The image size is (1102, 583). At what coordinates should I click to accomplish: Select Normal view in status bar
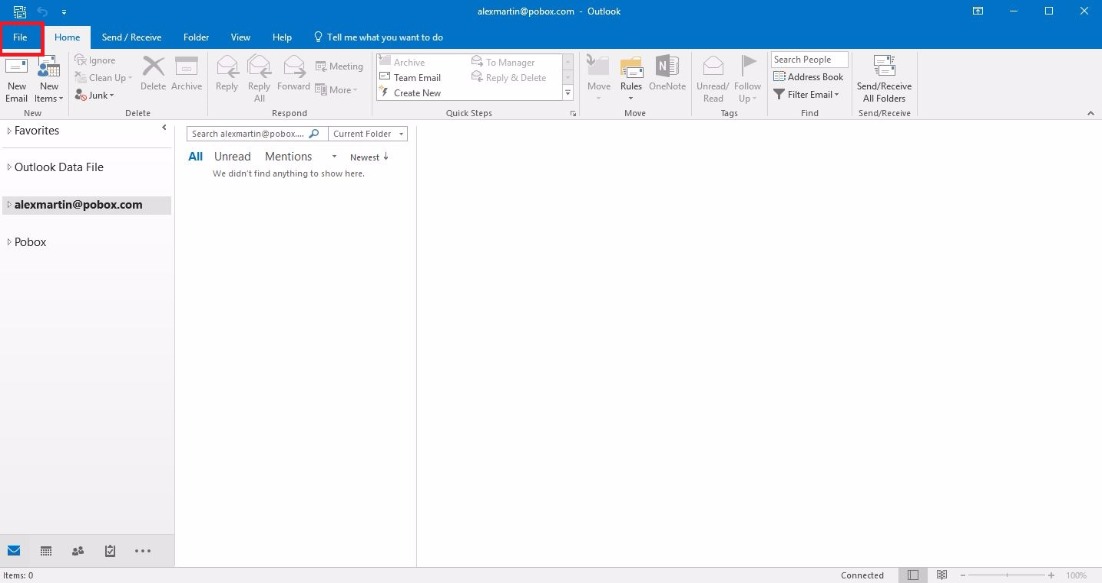(912, 575)
